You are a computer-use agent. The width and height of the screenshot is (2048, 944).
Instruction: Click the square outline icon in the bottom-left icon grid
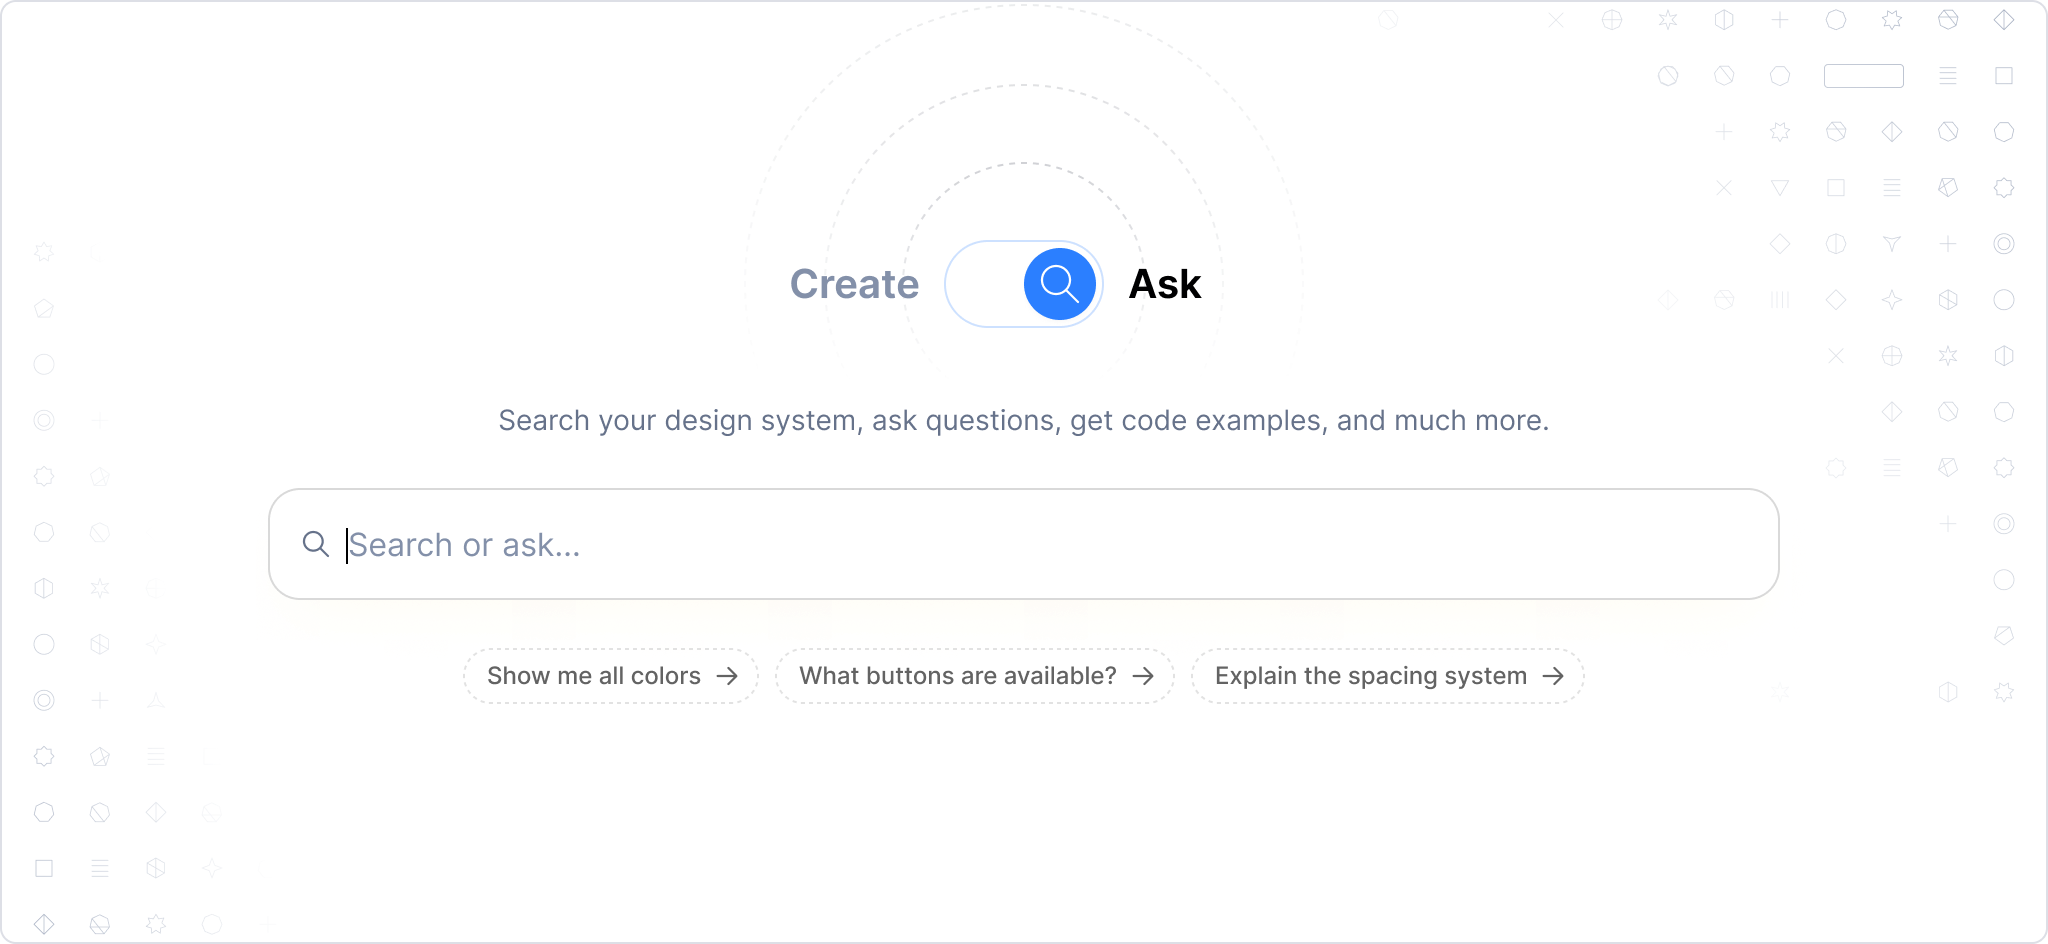(x=44, y=868)
